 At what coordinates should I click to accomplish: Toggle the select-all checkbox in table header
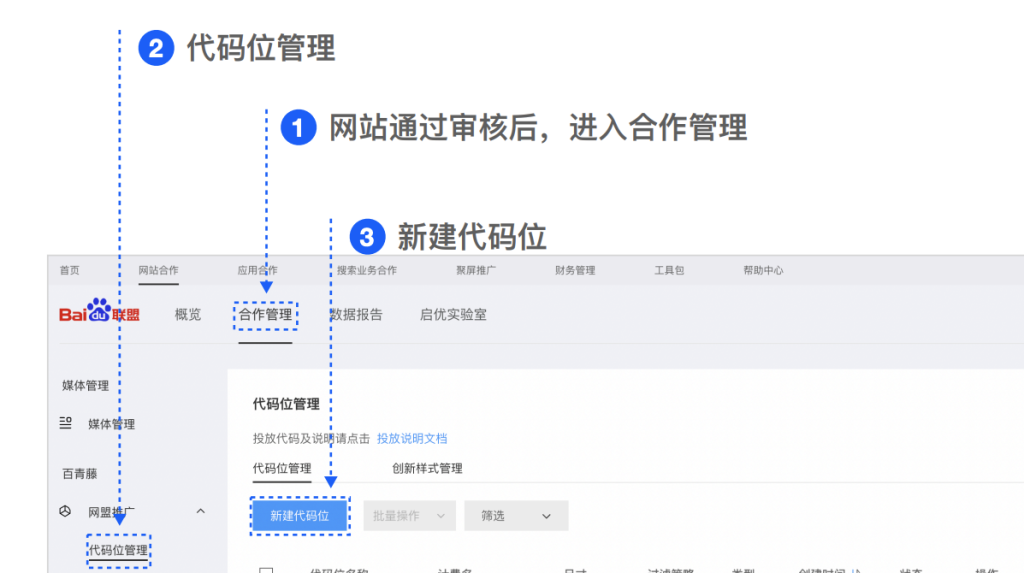266,570
